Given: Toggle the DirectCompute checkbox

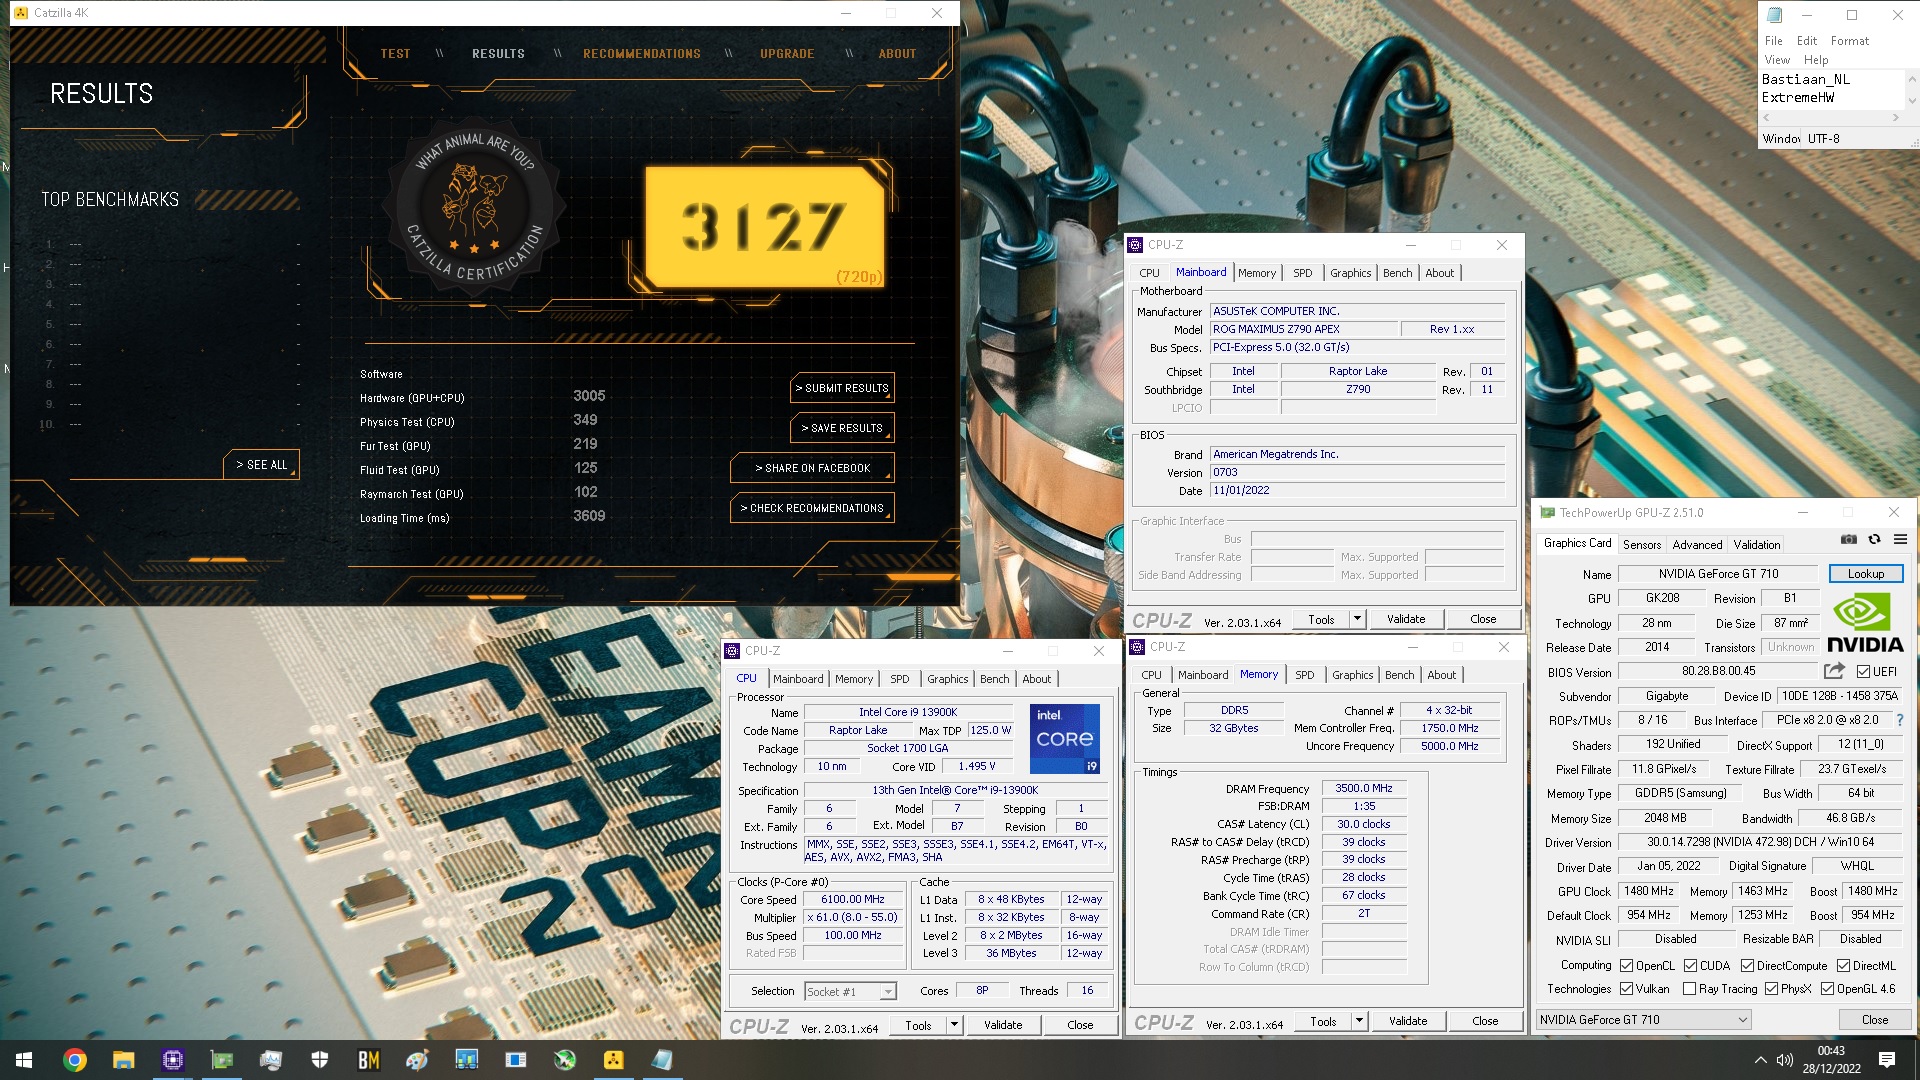Looking at the screenshot, I should [1747, 965].
